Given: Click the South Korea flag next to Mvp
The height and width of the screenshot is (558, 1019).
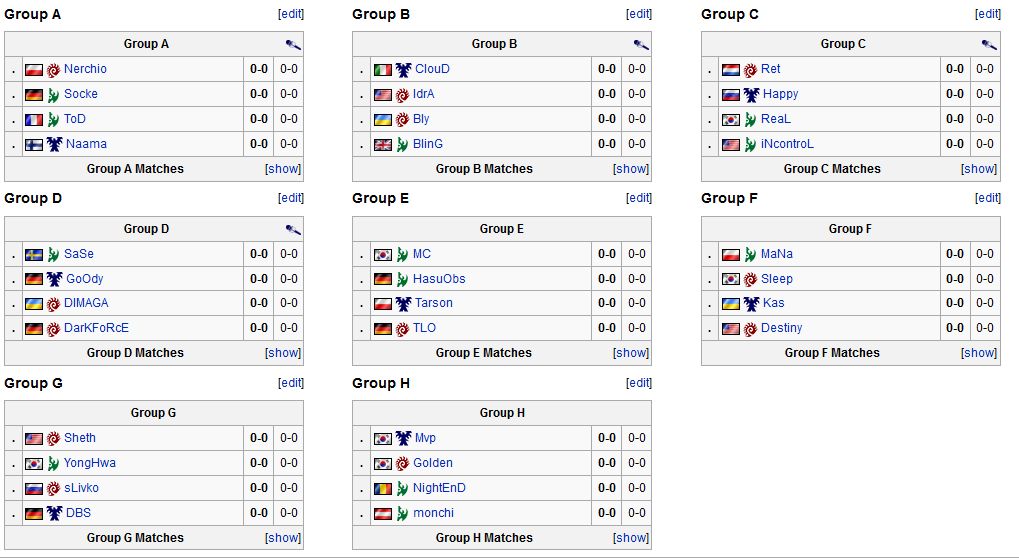Looking at the screenshot, I should click(383, 439).
